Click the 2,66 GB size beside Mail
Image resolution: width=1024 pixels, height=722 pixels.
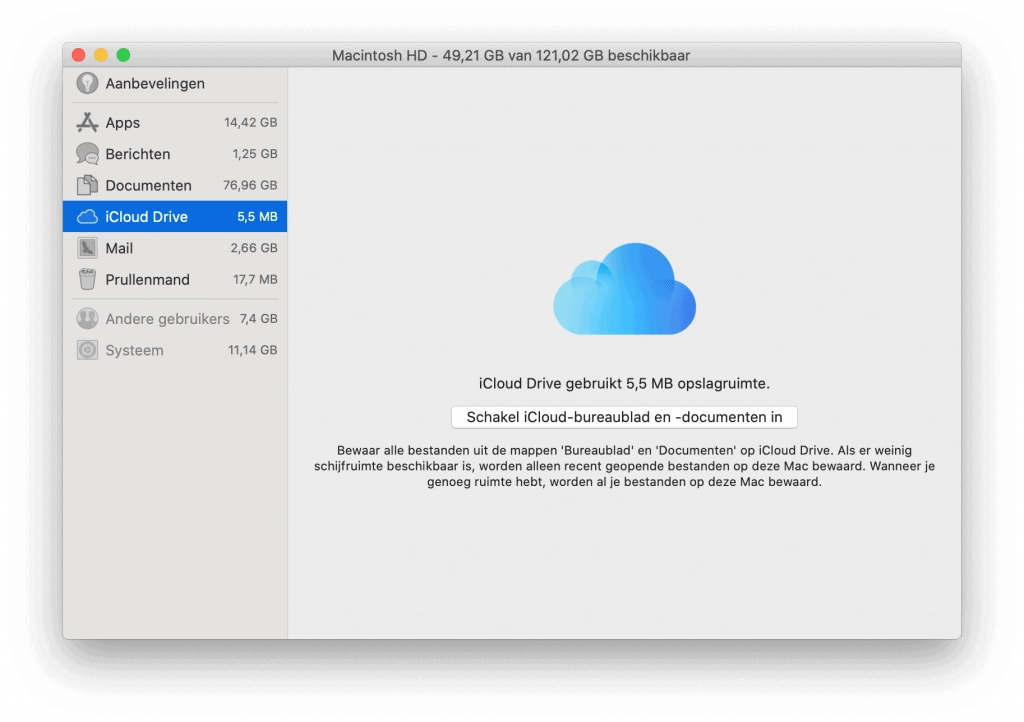[254, 248]
